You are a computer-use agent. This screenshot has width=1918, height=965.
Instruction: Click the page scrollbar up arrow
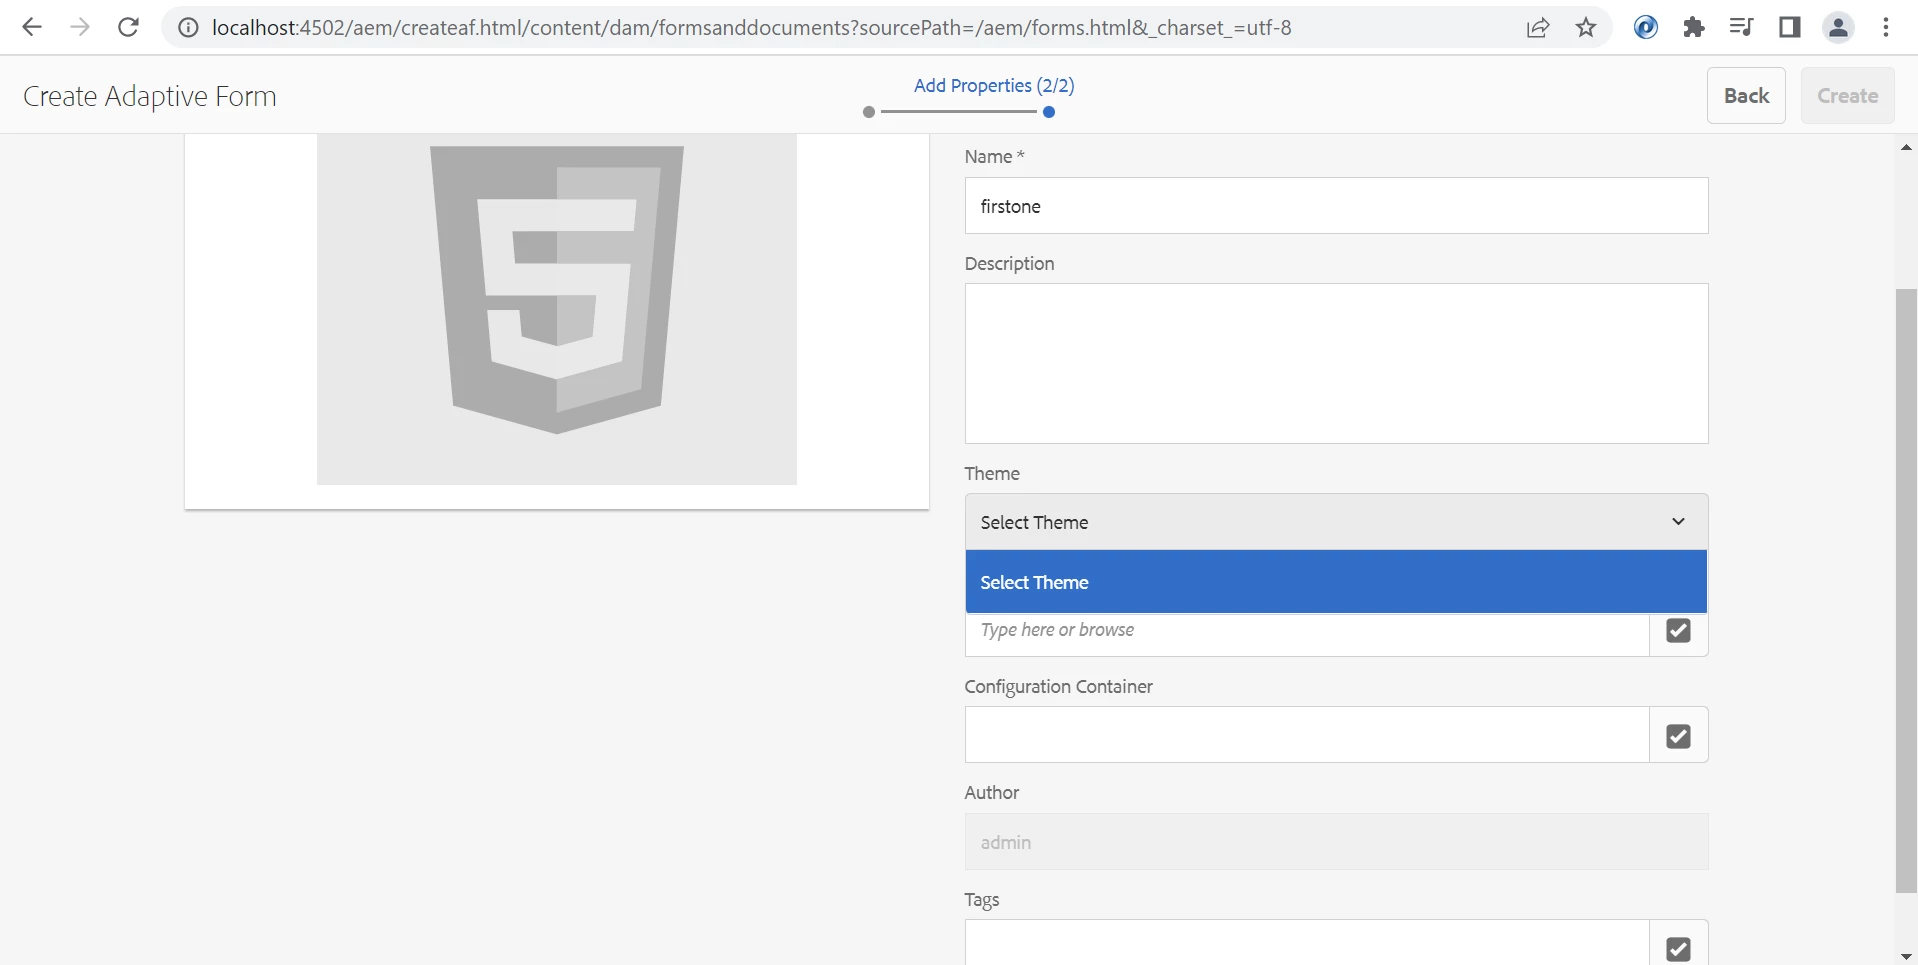1906,147
